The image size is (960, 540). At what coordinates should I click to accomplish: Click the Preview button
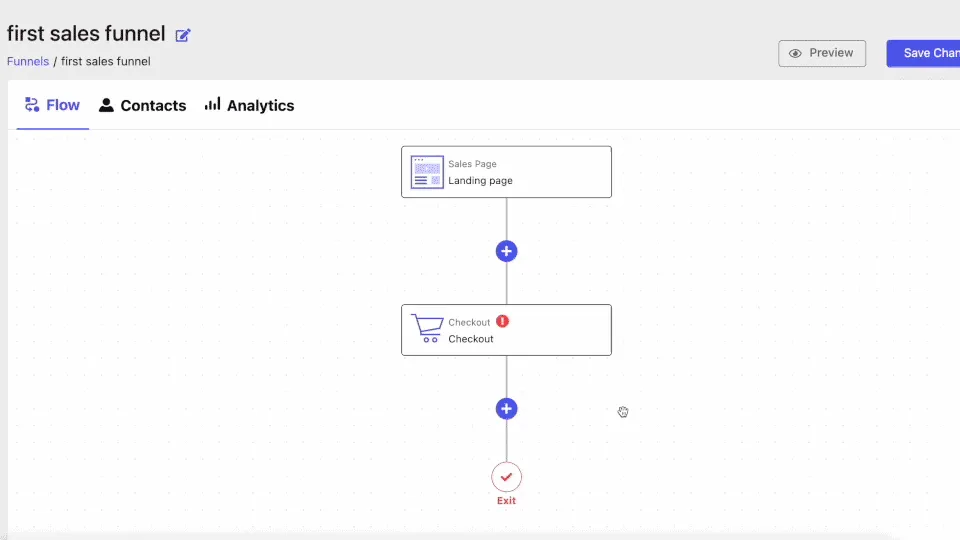822,53
